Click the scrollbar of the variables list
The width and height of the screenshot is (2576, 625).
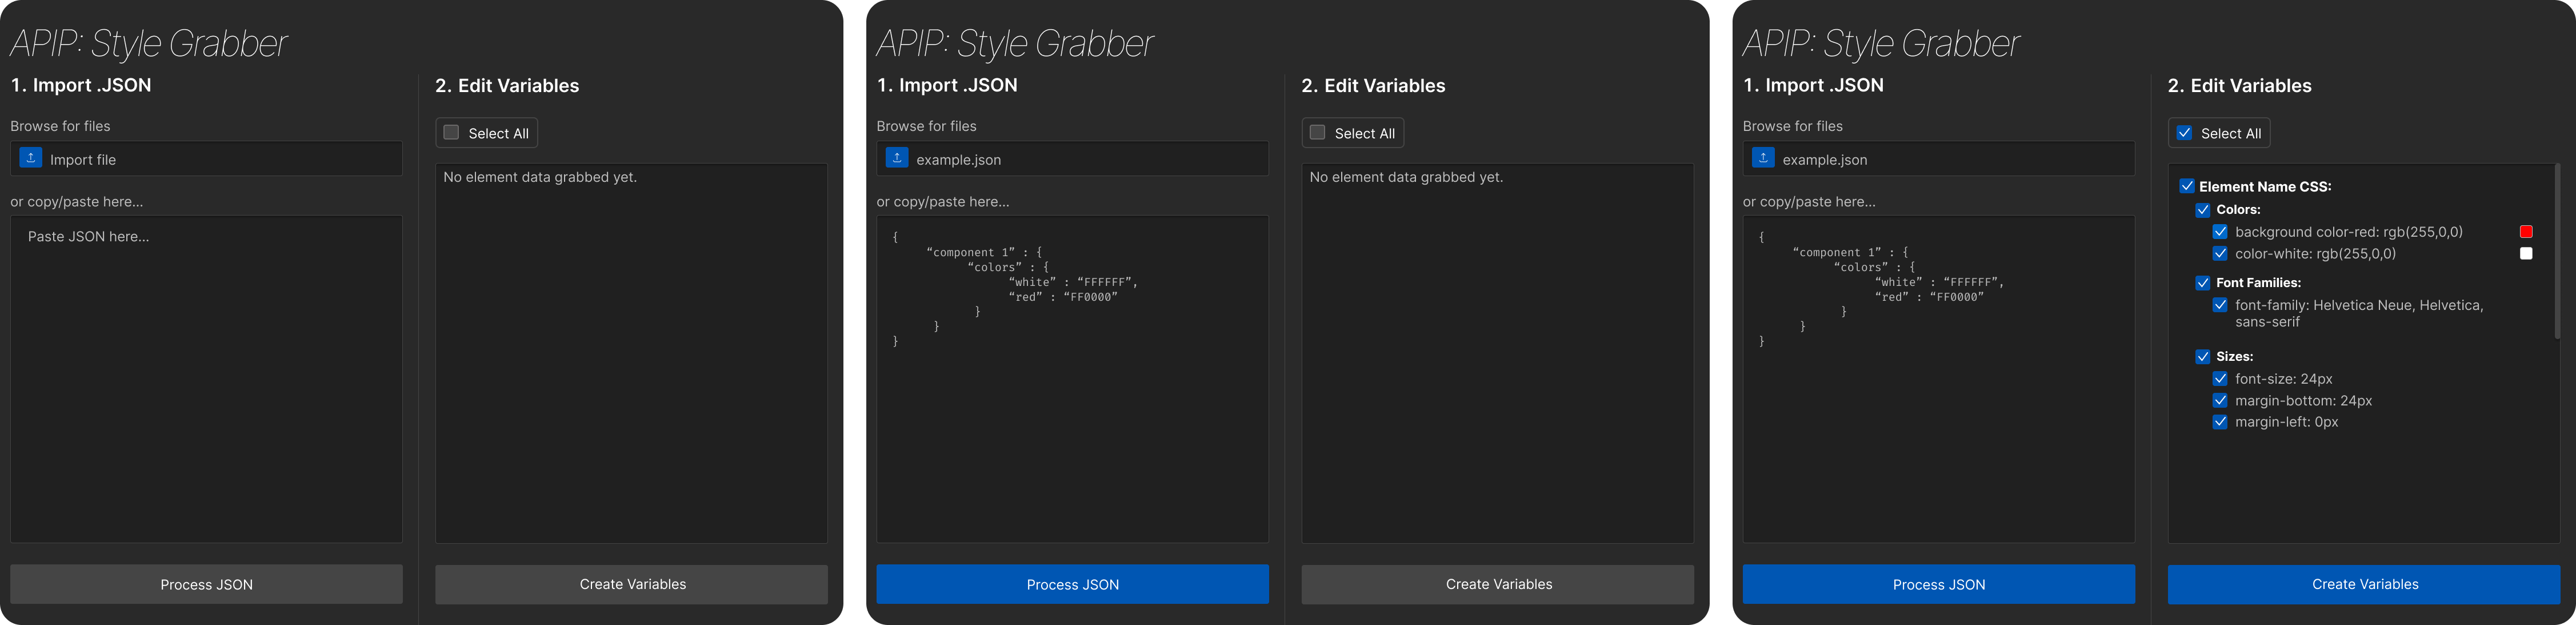2557,251
